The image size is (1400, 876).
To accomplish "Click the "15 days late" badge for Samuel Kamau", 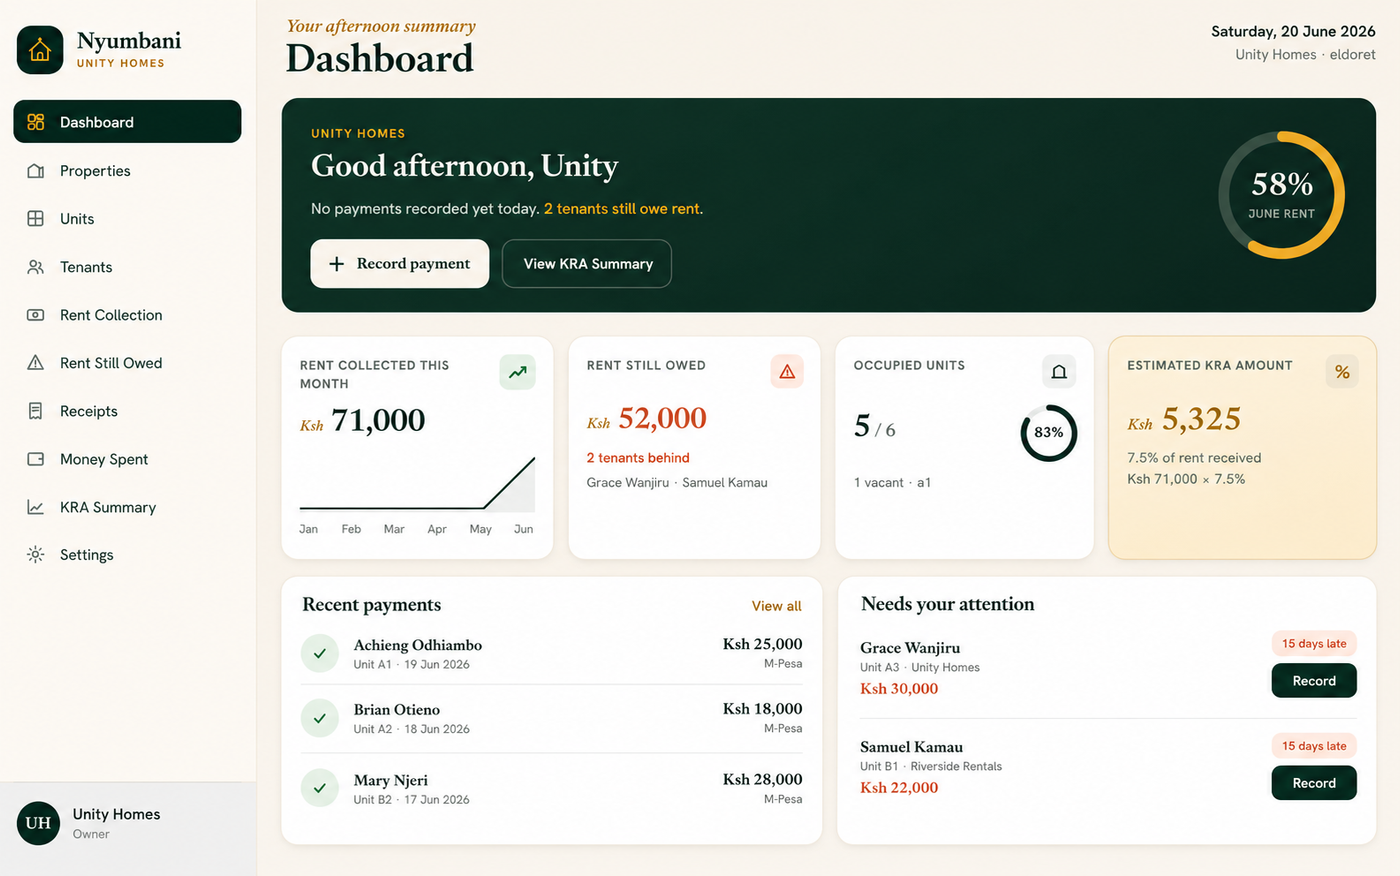I will tap(1314, 746).
